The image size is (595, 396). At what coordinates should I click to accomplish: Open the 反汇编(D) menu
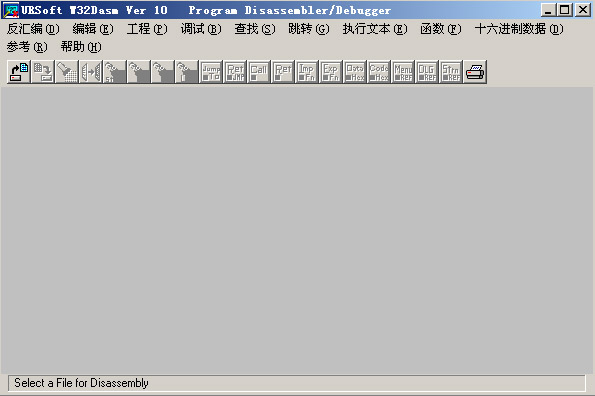click(x=33, y=29)
